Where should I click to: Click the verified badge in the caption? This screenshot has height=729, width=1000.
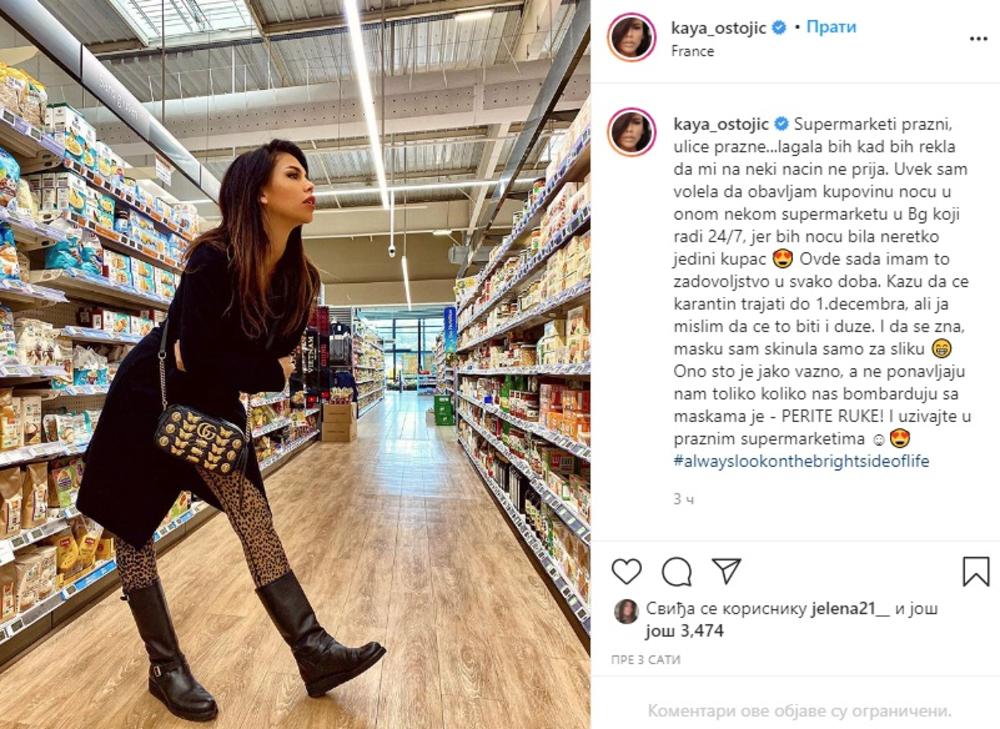tap(781, 123)
